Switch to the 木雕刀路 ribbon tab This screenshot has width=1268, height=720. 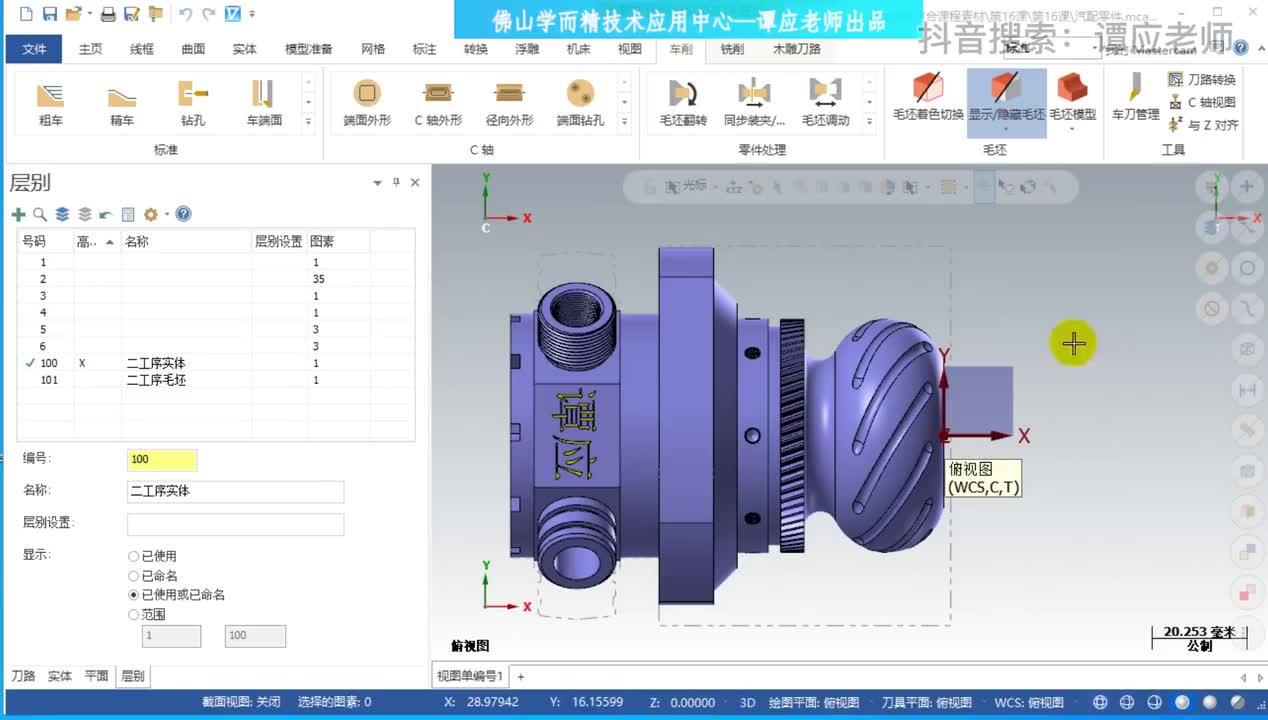coord(796,49)
